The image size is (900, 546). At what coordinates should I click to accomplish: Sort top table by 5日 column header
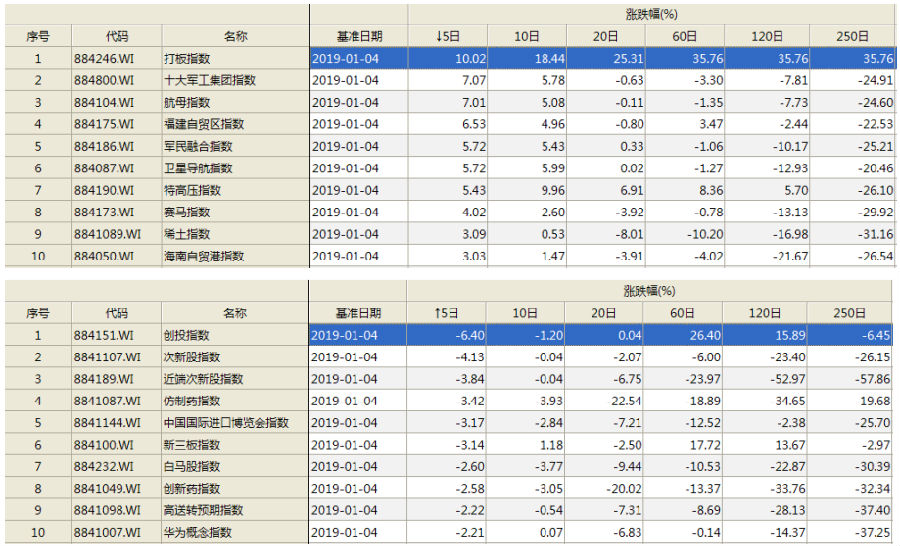[x=448, y=36]
